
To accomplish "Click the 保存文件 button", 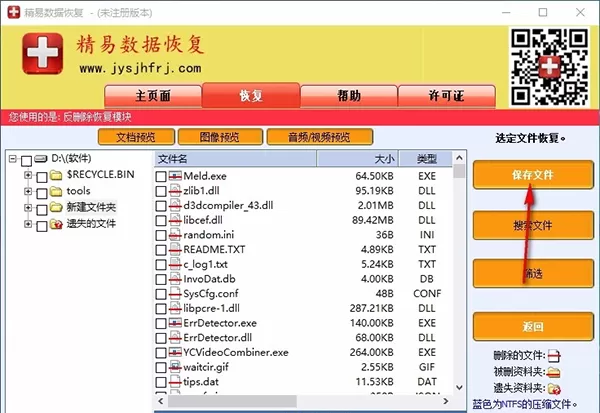I will coord(533,175).
